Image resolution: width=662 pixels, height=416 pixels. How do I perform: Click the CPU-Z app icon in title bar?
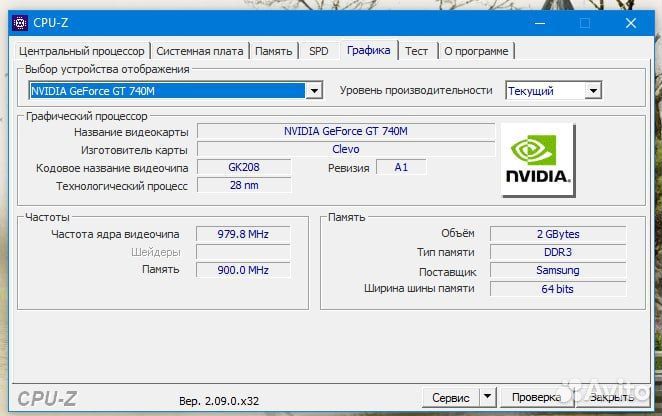[x=20, y=23]
